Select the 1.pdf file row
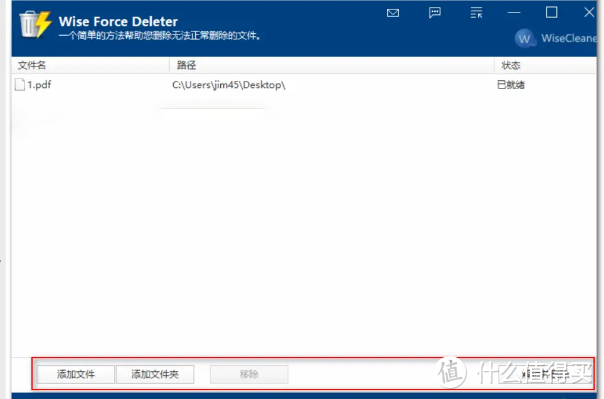Image resolution: width=604 pixels, height=399 pixels. click(x=304, y=85)
